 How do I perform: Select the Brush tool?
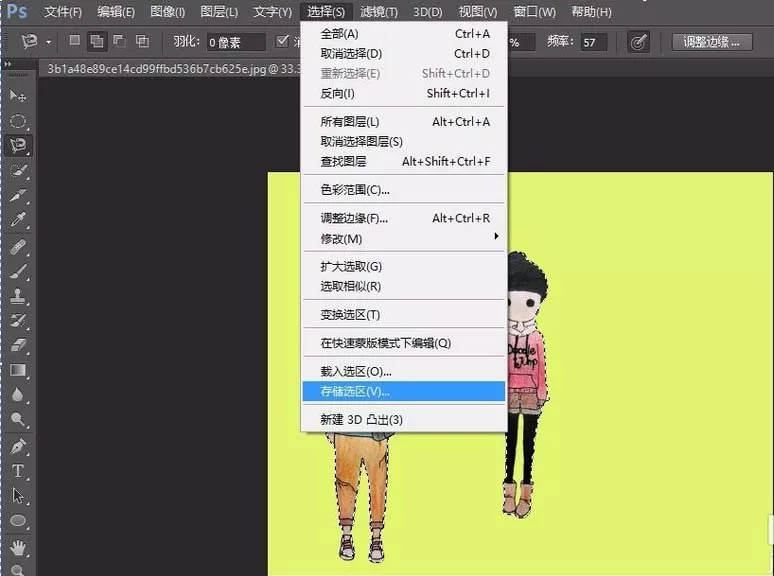[x=18, y=271]
